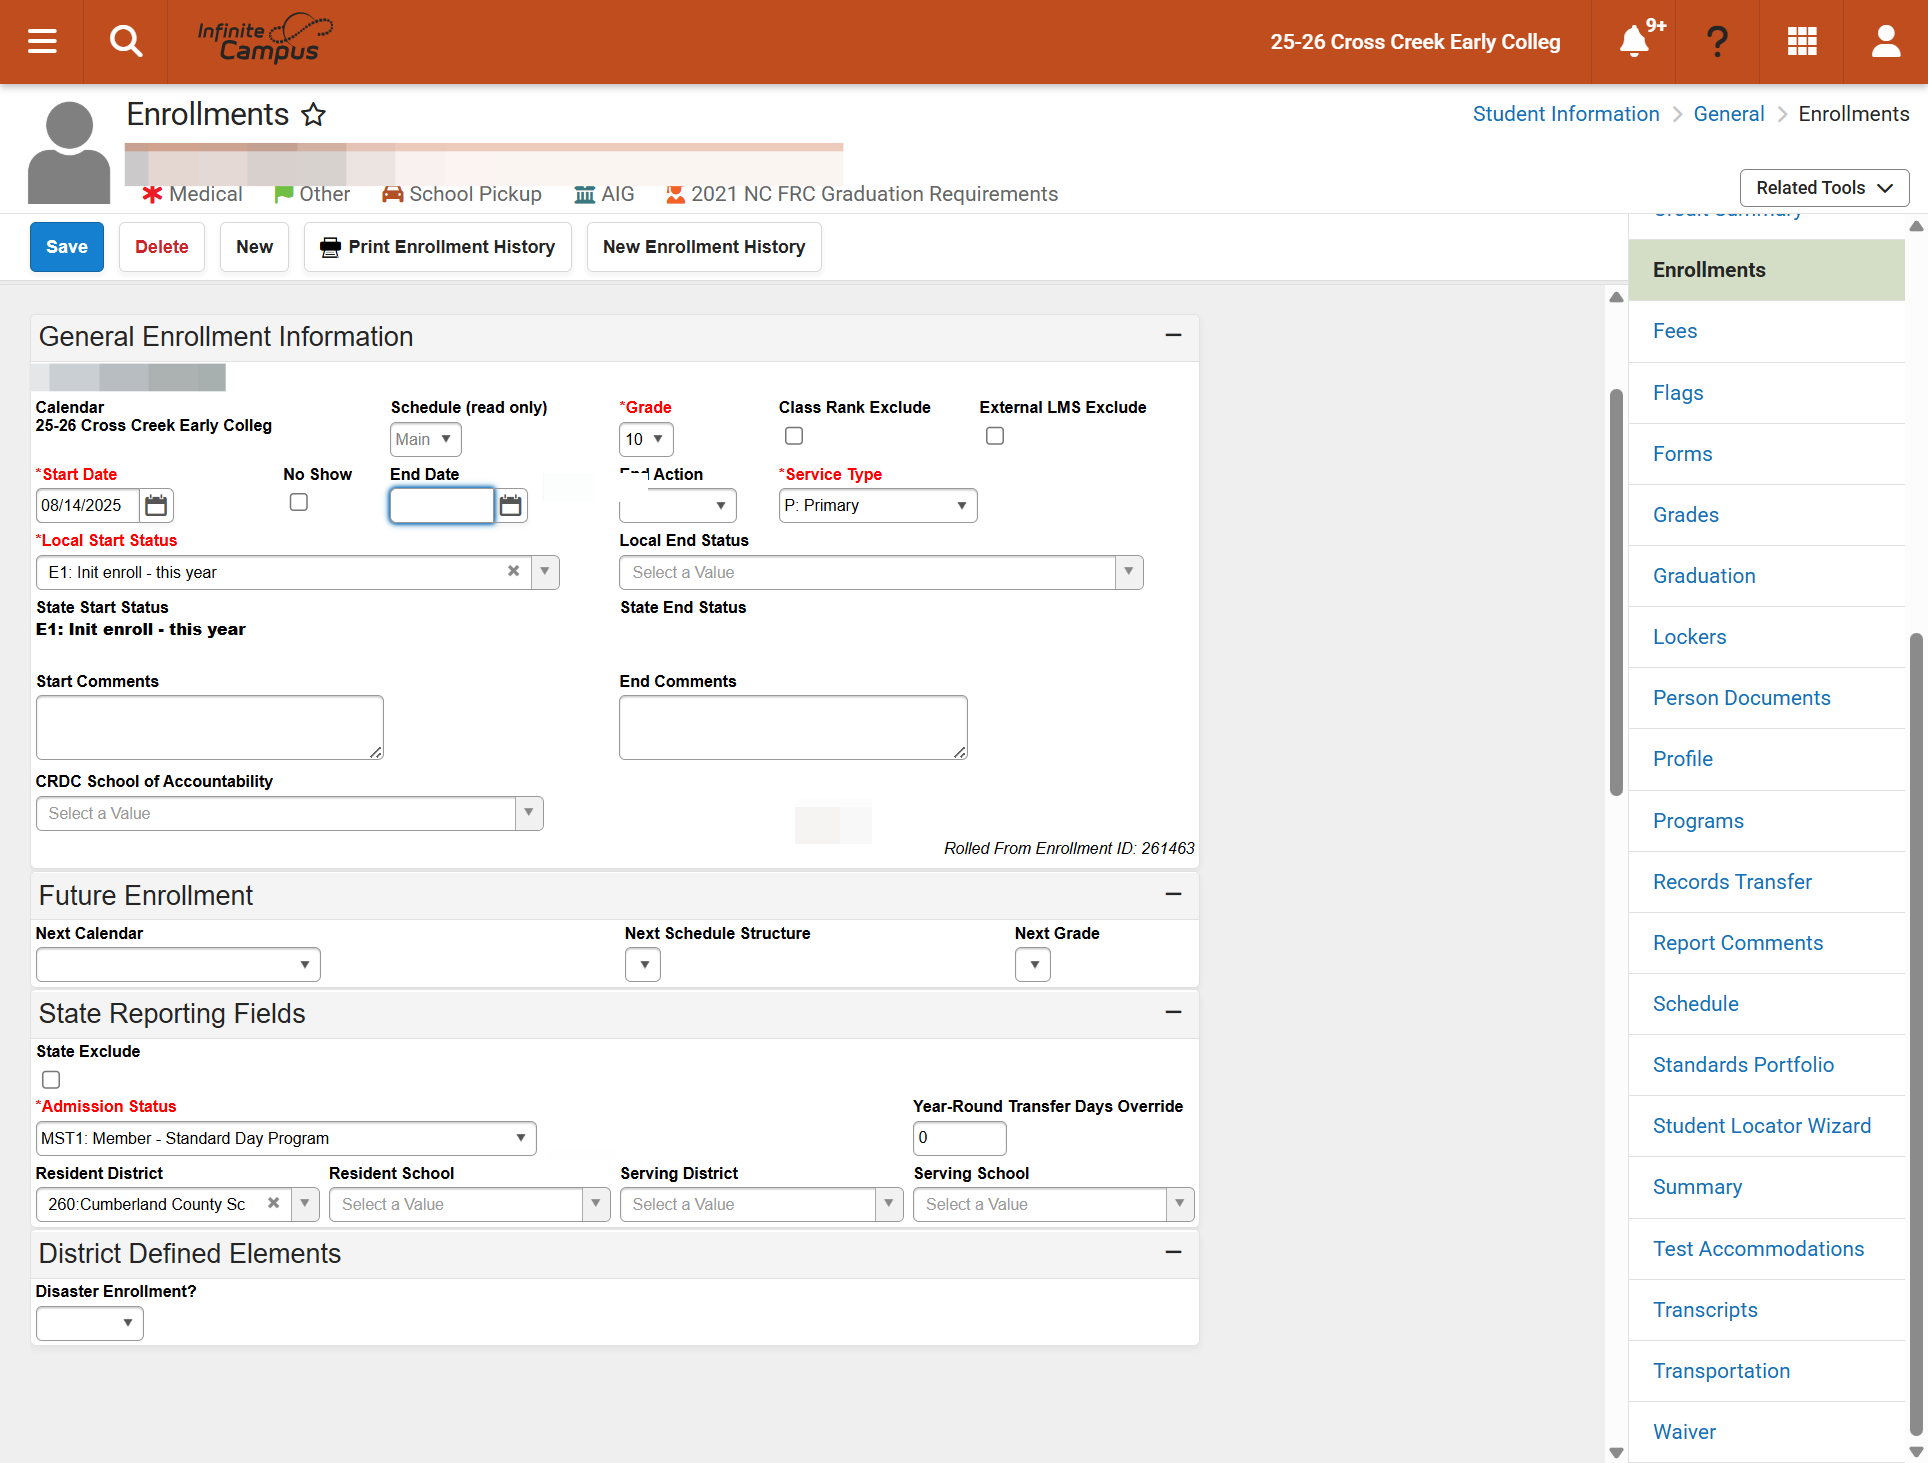The height and width of the screenshot is (1463, 1928).
Task: Open the Start Date calendar picker
Action: pos(156,506)
